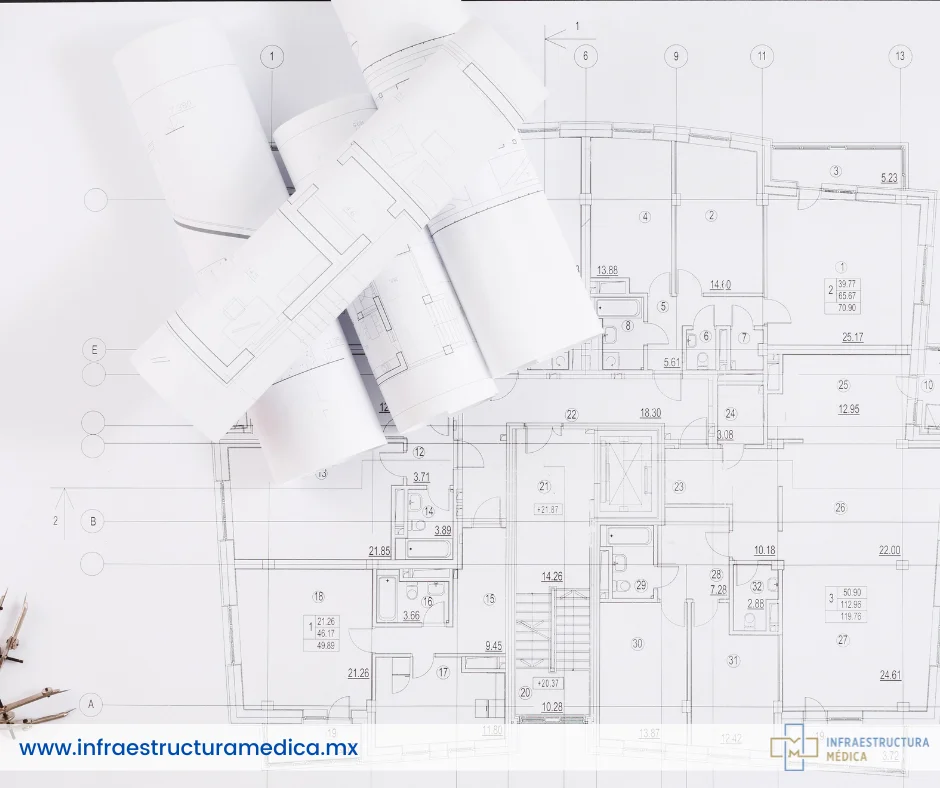
Task: Click the Infraestructura Médica brand name text
Action: point(877,749)
